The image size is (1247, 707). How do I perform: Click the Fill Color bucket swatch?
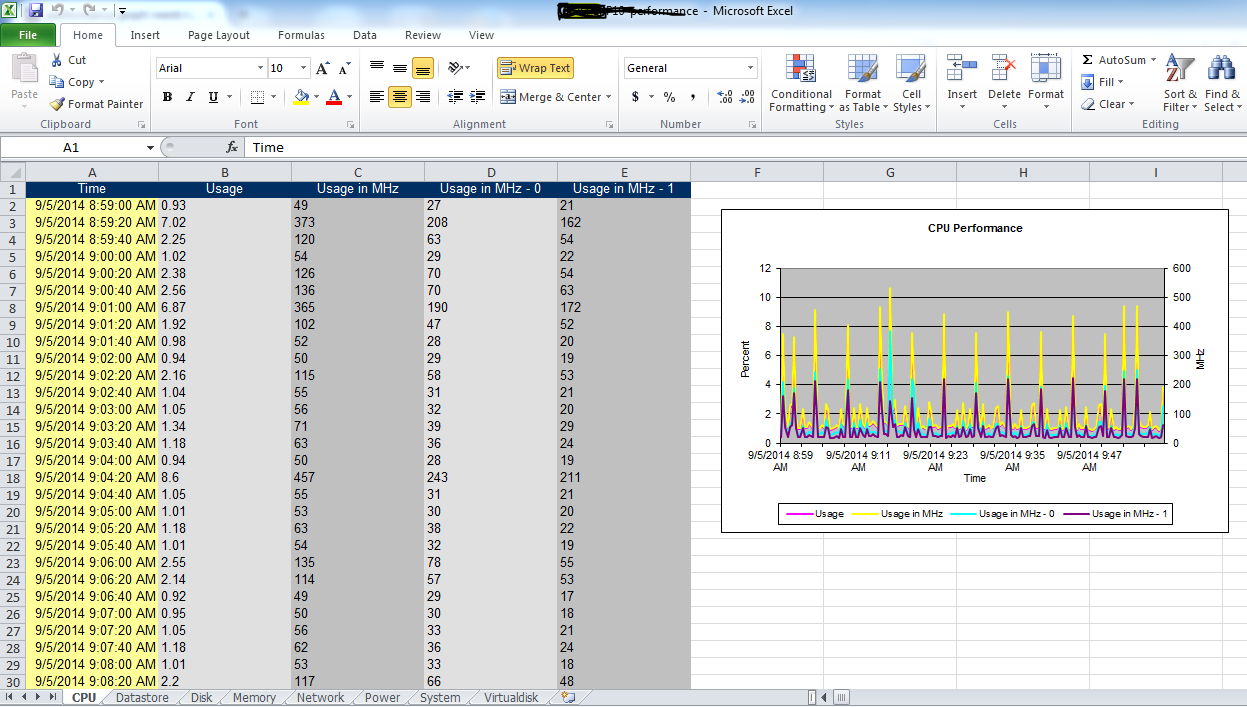pos(300,97)
